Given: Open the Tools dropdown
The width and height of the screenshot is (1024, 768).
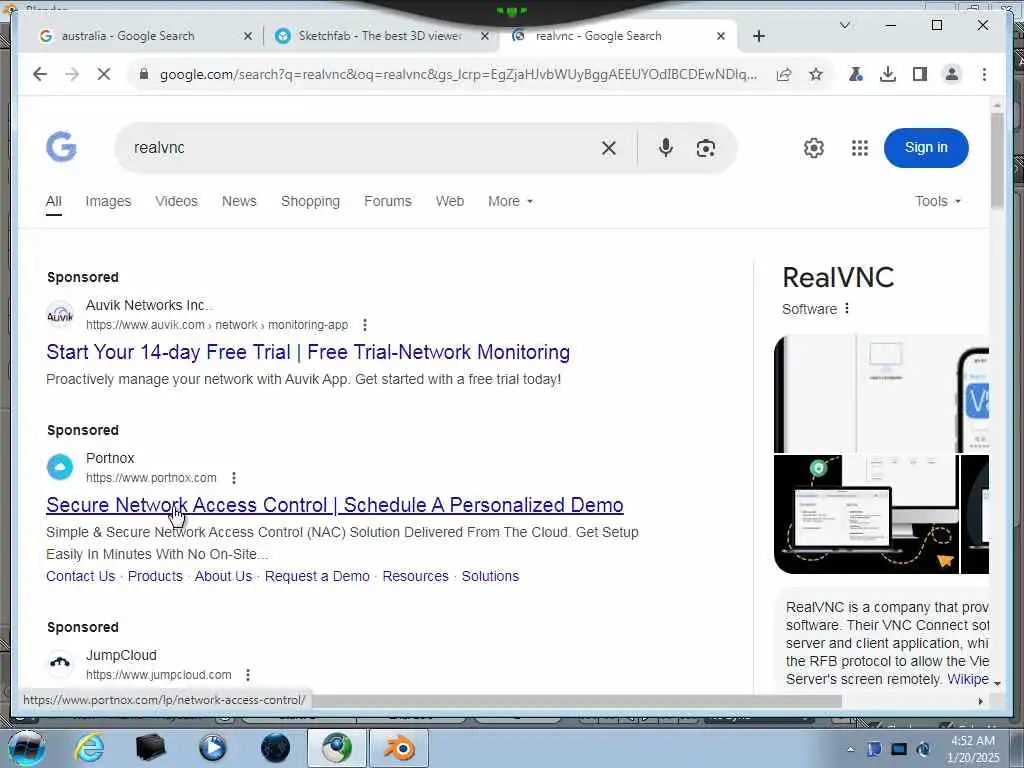Looking at the screenshot, I should (938, 201).
